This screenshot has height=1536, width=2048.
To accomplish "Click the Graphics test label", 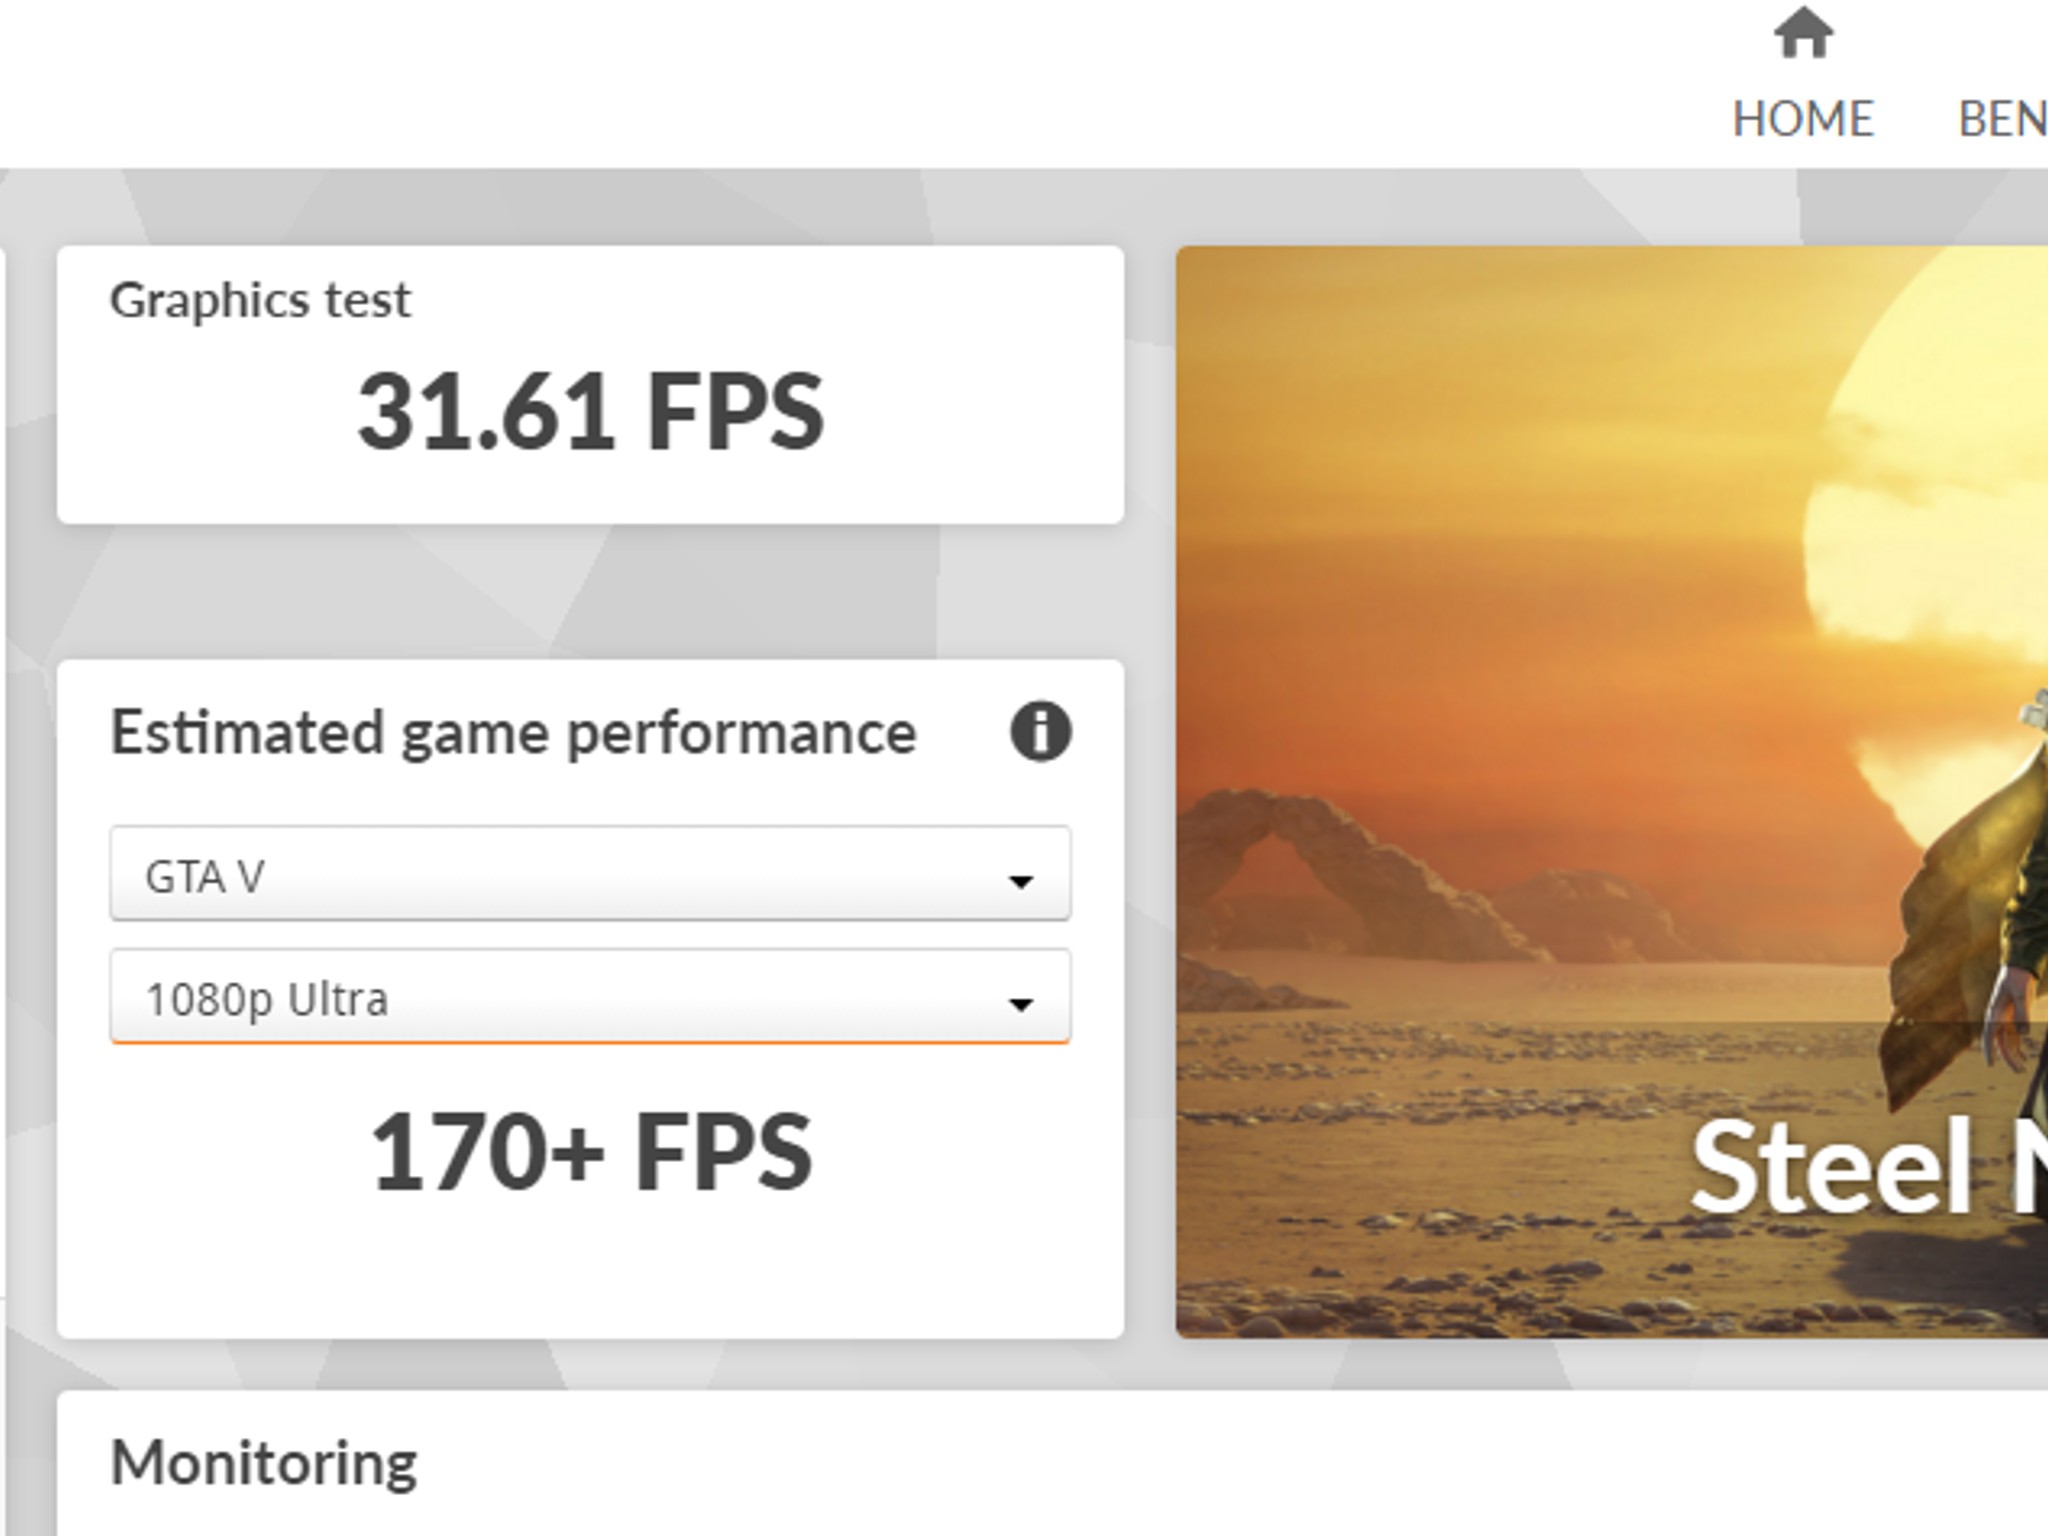I will (x=260, y=300).
